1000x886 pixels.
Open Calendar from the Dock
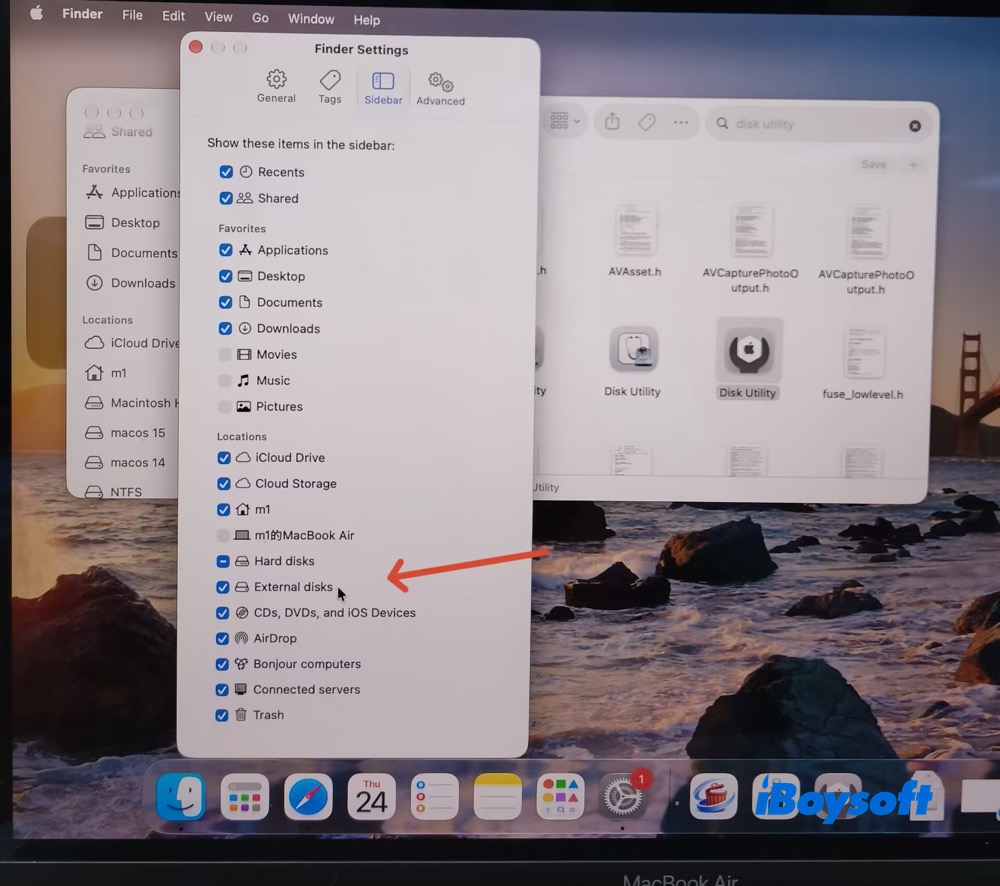pyautogui.click(x=371, y=797)
